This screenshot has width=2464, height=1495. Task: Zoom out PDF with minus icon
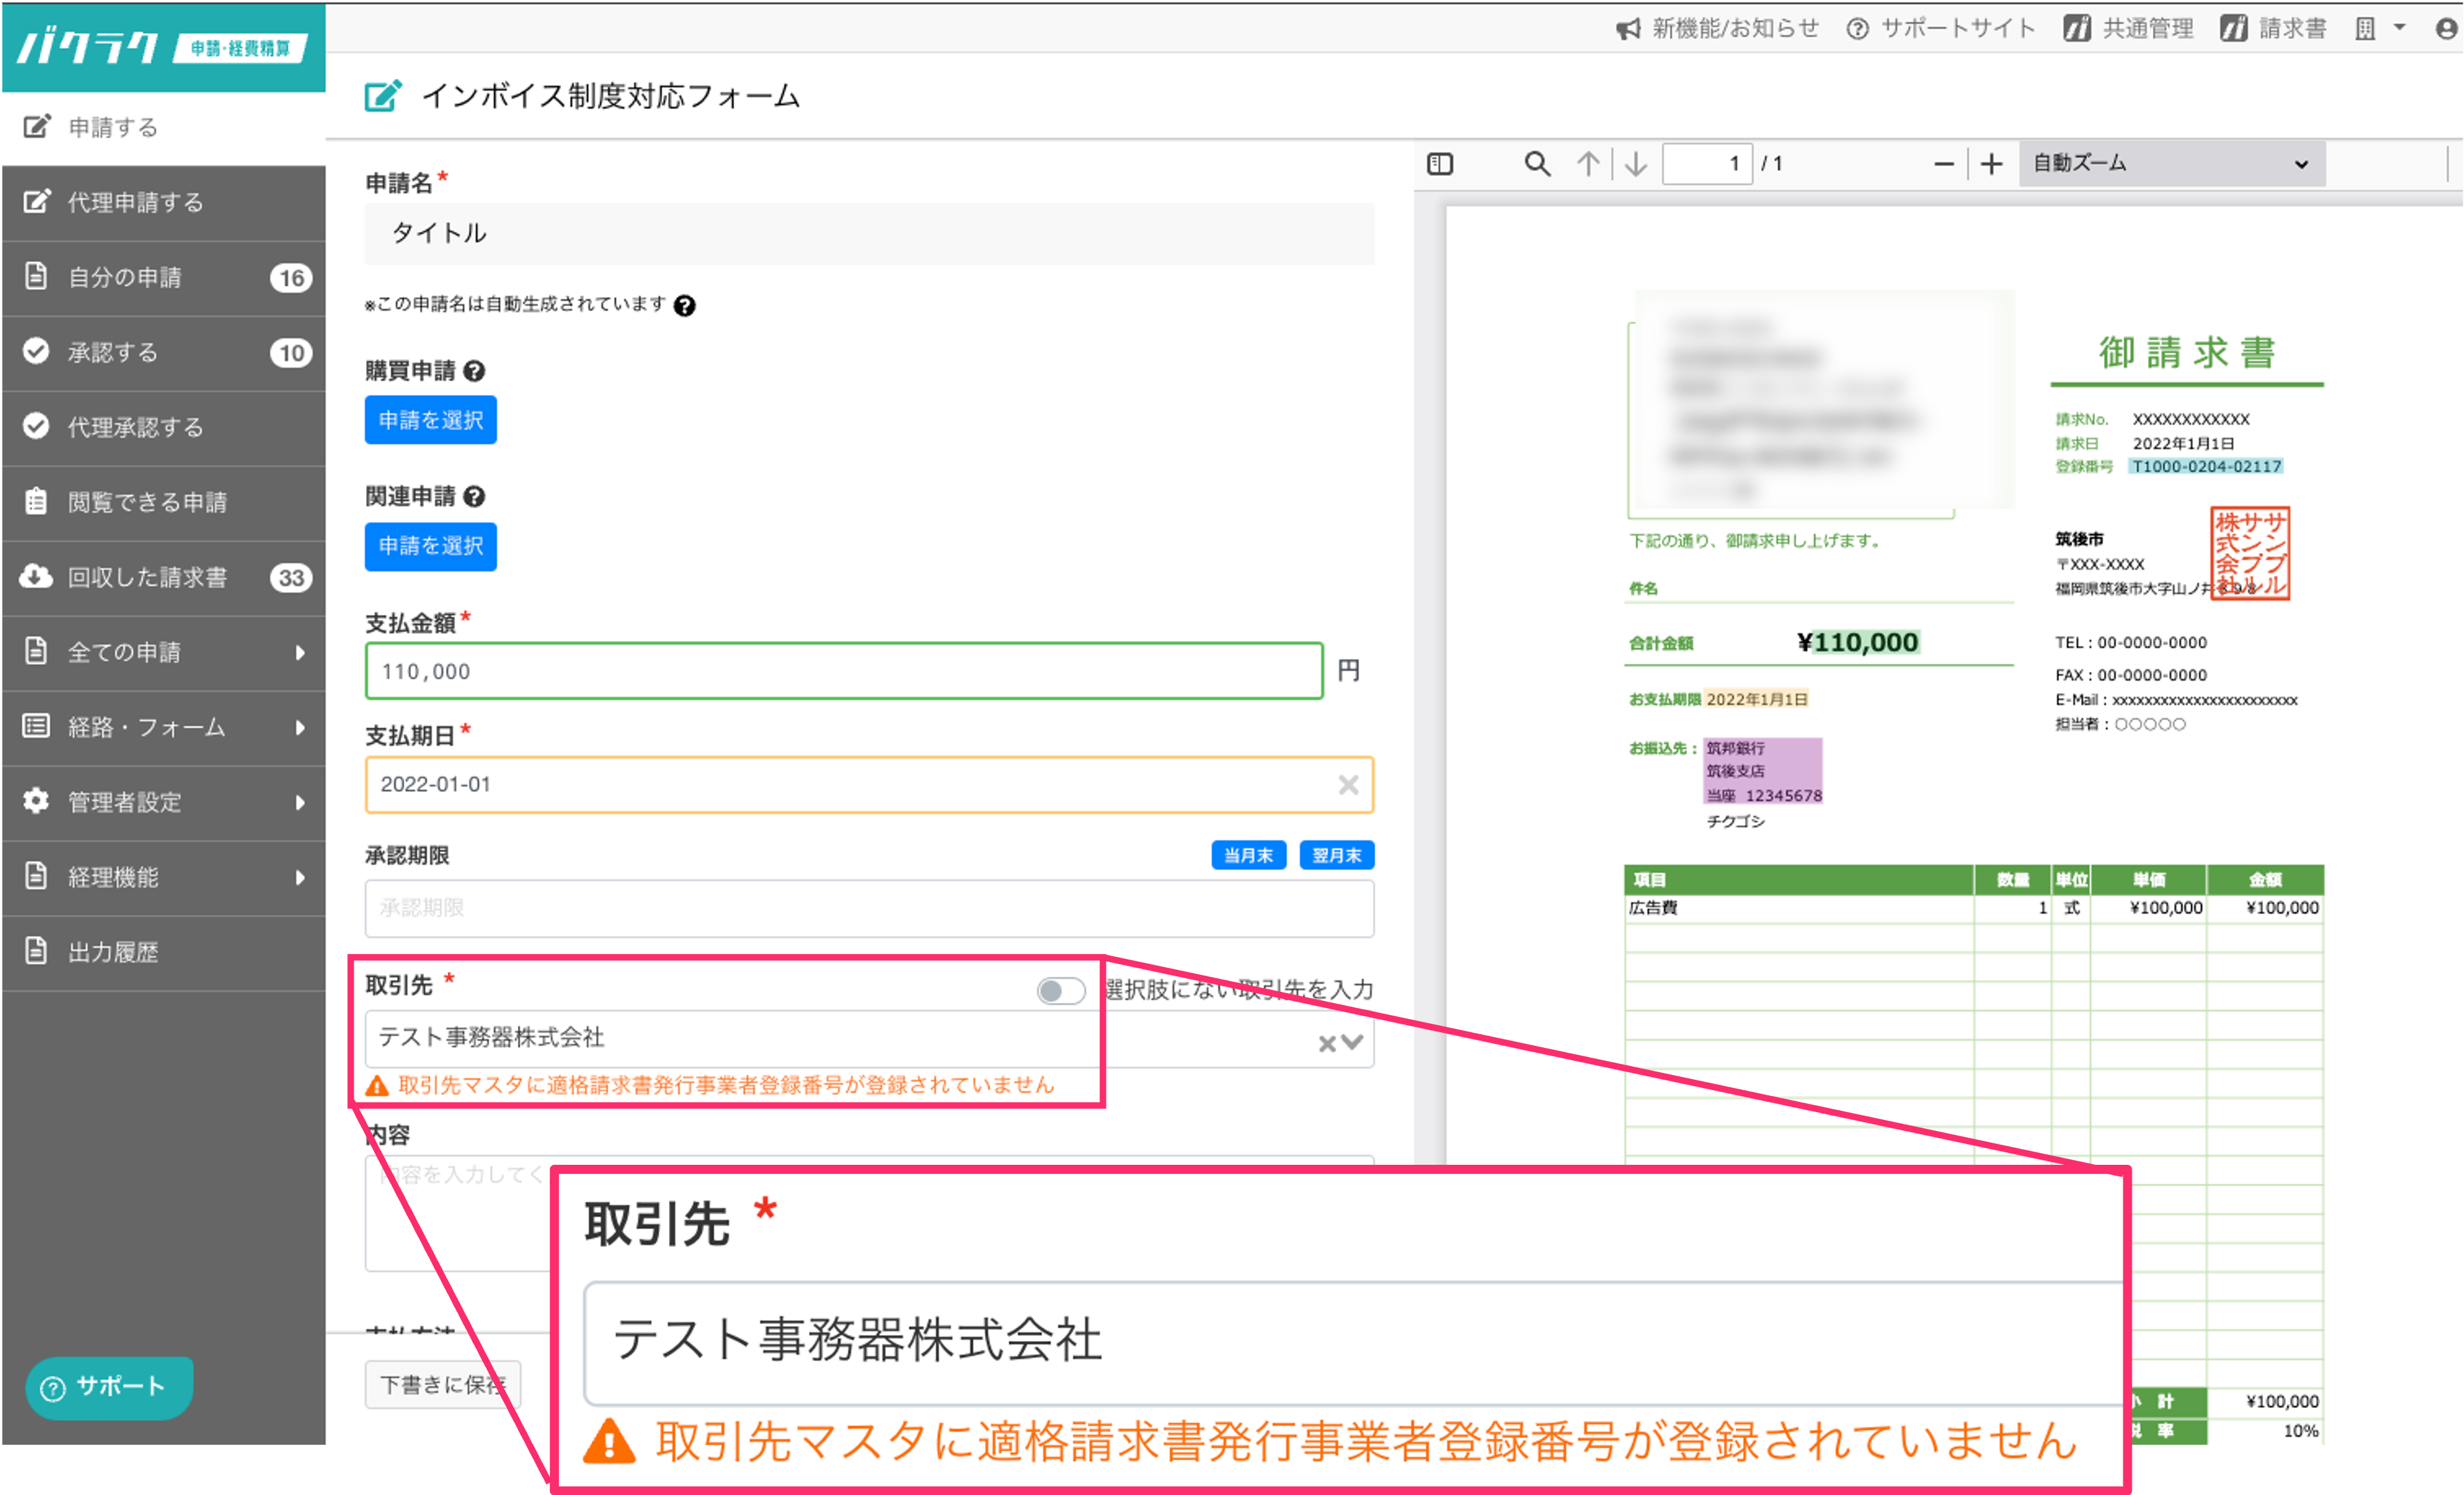(x=1944, y=164)
